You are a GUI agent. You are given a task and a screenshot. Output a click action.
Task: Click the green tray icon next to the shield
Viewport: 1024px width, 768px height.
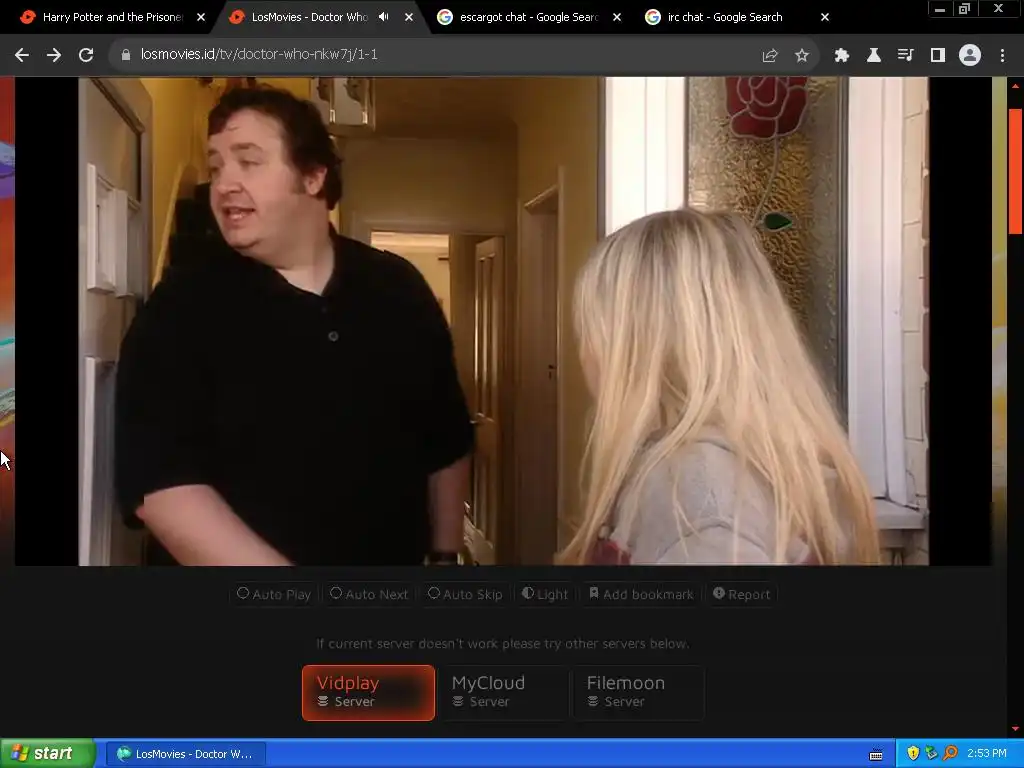click(x=932, y=754)
